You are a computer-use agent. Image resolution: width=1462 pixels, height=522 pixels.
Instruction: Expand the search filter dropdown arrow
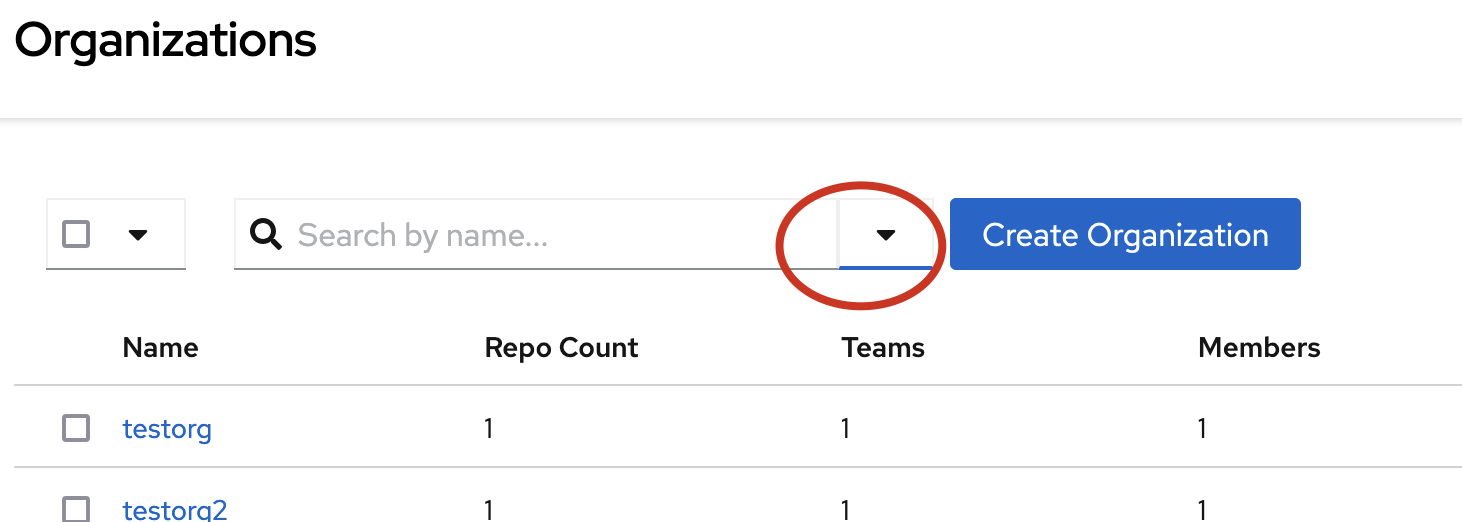click(x=885, y=235)
